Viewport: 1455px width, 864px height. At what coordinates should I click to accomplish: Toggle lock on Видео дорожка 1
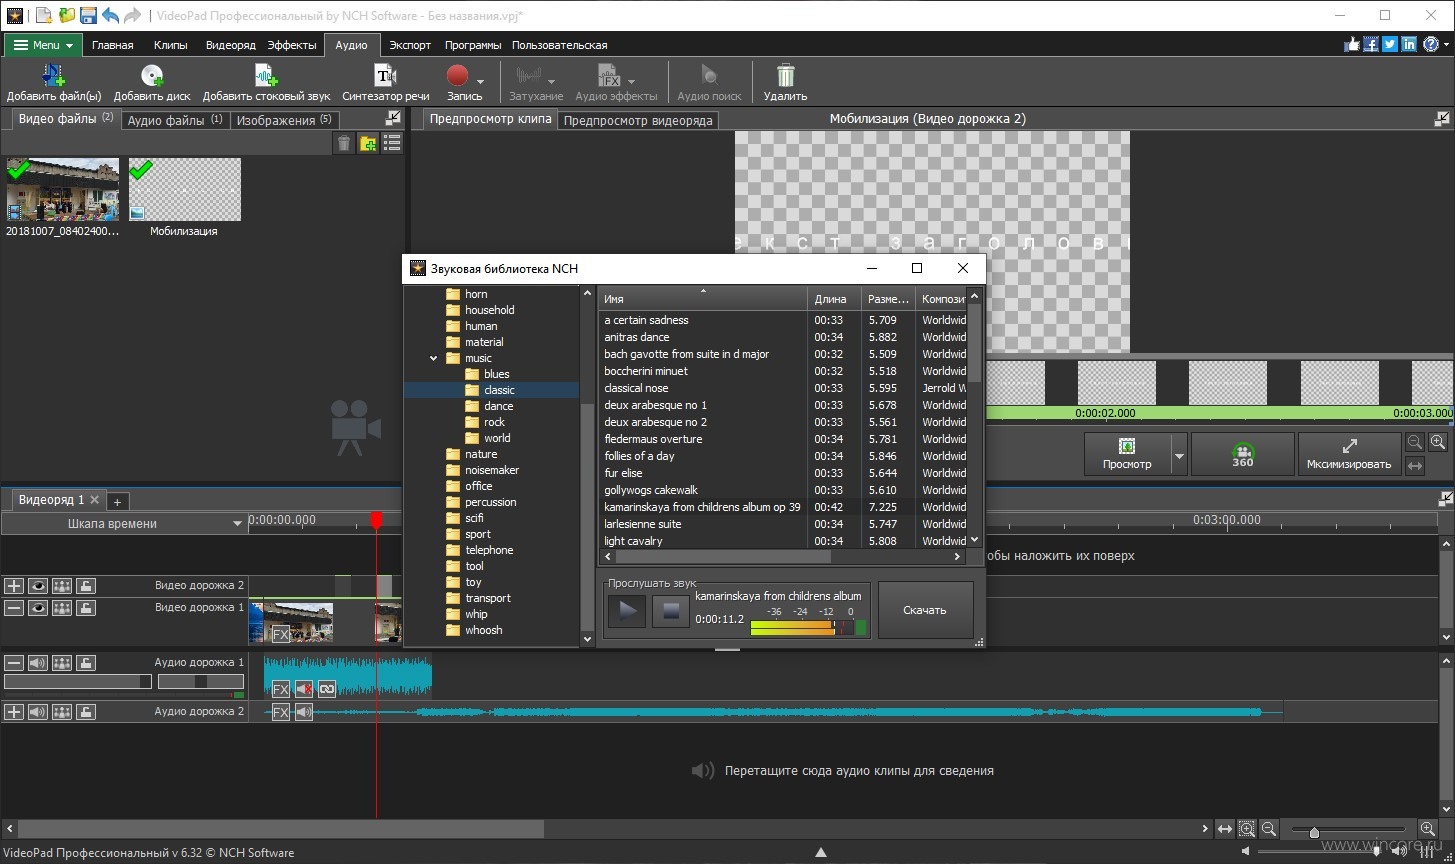coord(86,607)
